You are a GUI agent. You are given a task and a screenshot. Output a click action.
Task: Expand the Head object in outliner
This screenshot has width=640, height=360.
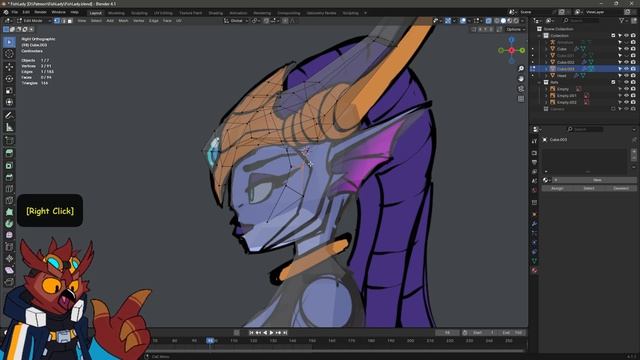[546, 76]
